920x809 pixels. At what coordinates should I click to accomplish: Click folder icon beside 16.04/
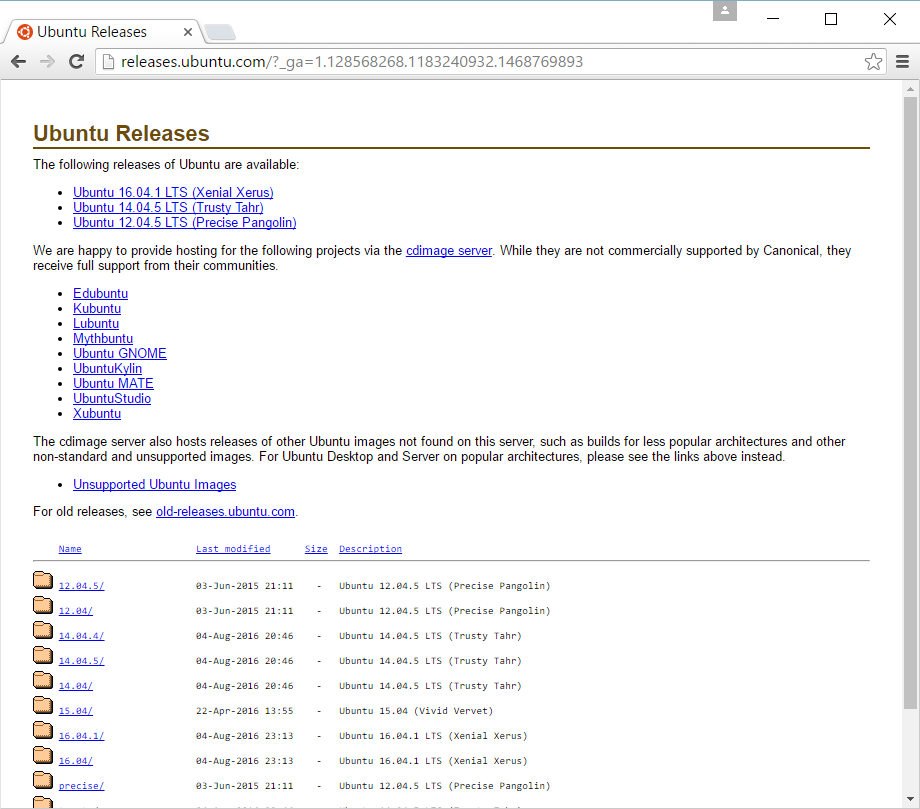pos(43,755)
